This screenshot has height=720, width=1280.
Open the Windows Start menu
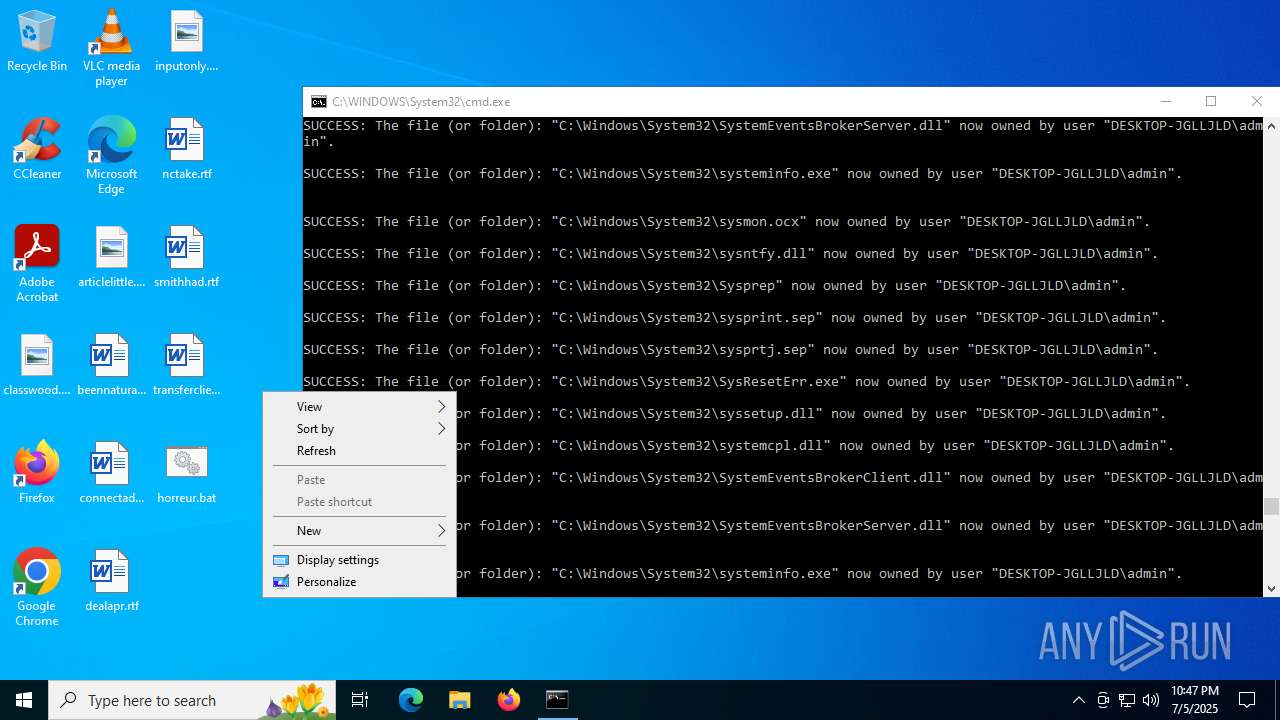point(24,700)
